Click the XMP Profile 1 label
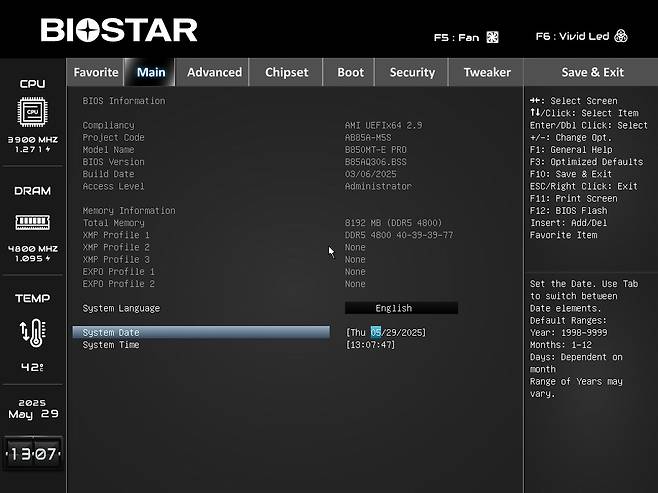658x493 pixels. tap(116, 235)
